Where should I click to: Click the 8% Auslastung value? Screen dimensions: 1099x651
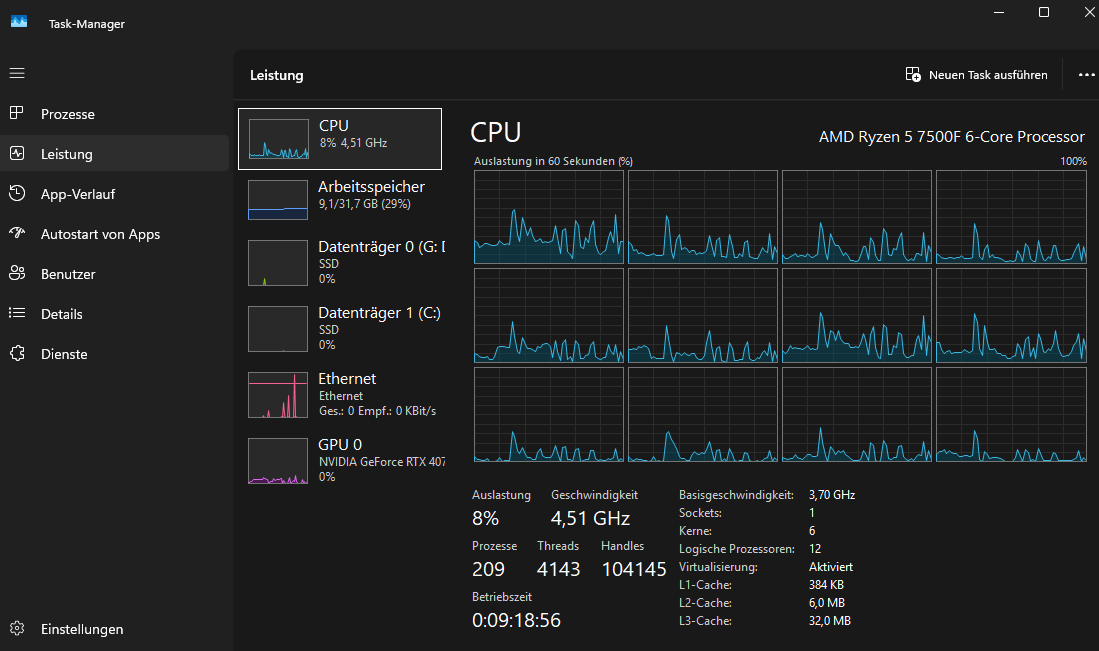[486, 519]
